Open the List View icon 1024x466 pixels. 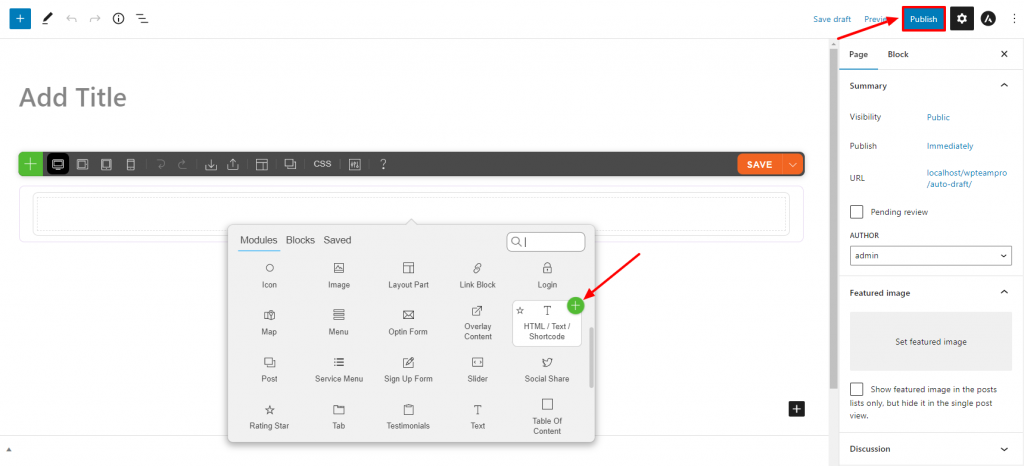point(142,19)
